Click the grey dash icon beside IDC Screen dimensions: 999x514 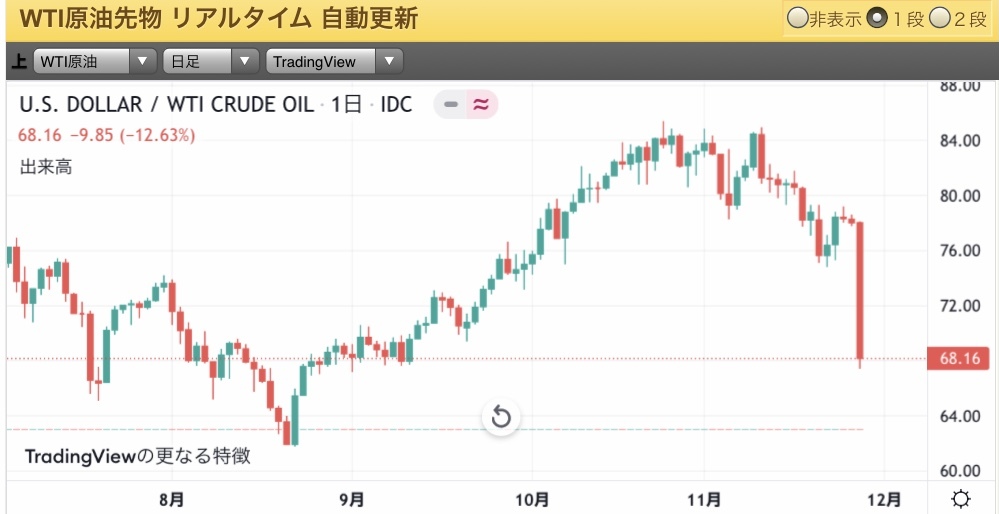click(x=451, y=104)
